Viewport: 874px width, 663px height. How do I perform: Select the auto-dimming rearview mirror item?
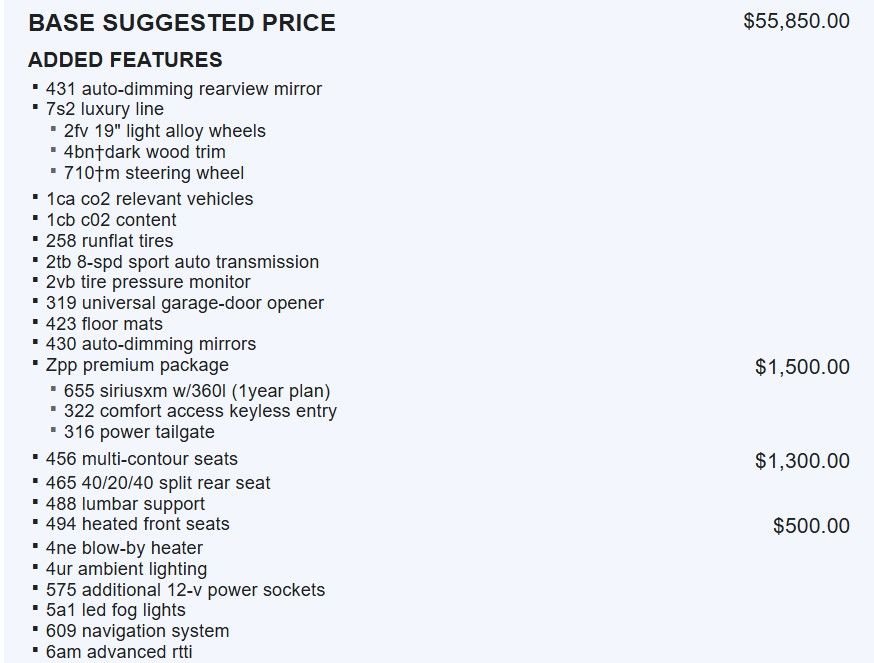184,89
